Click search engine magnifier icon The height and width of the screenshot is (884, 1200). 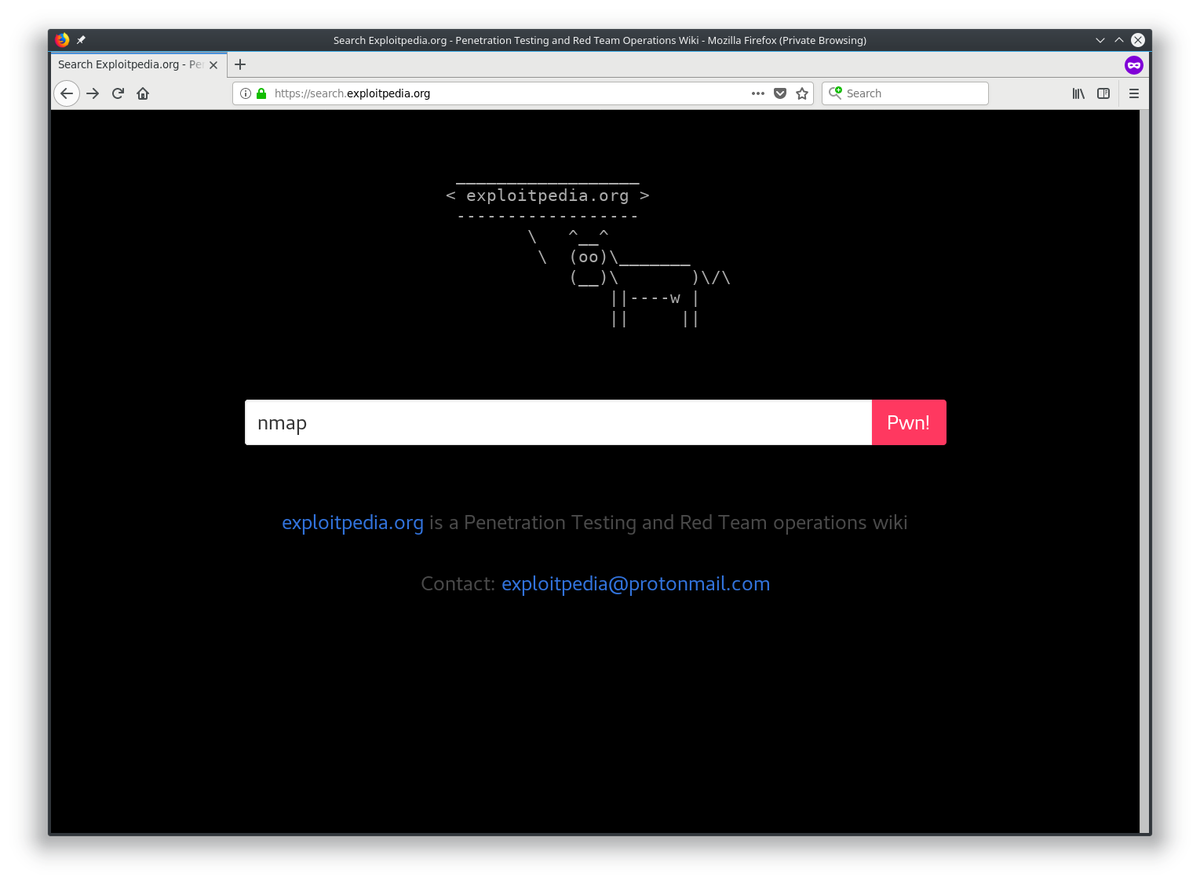(x=836, y=93)
